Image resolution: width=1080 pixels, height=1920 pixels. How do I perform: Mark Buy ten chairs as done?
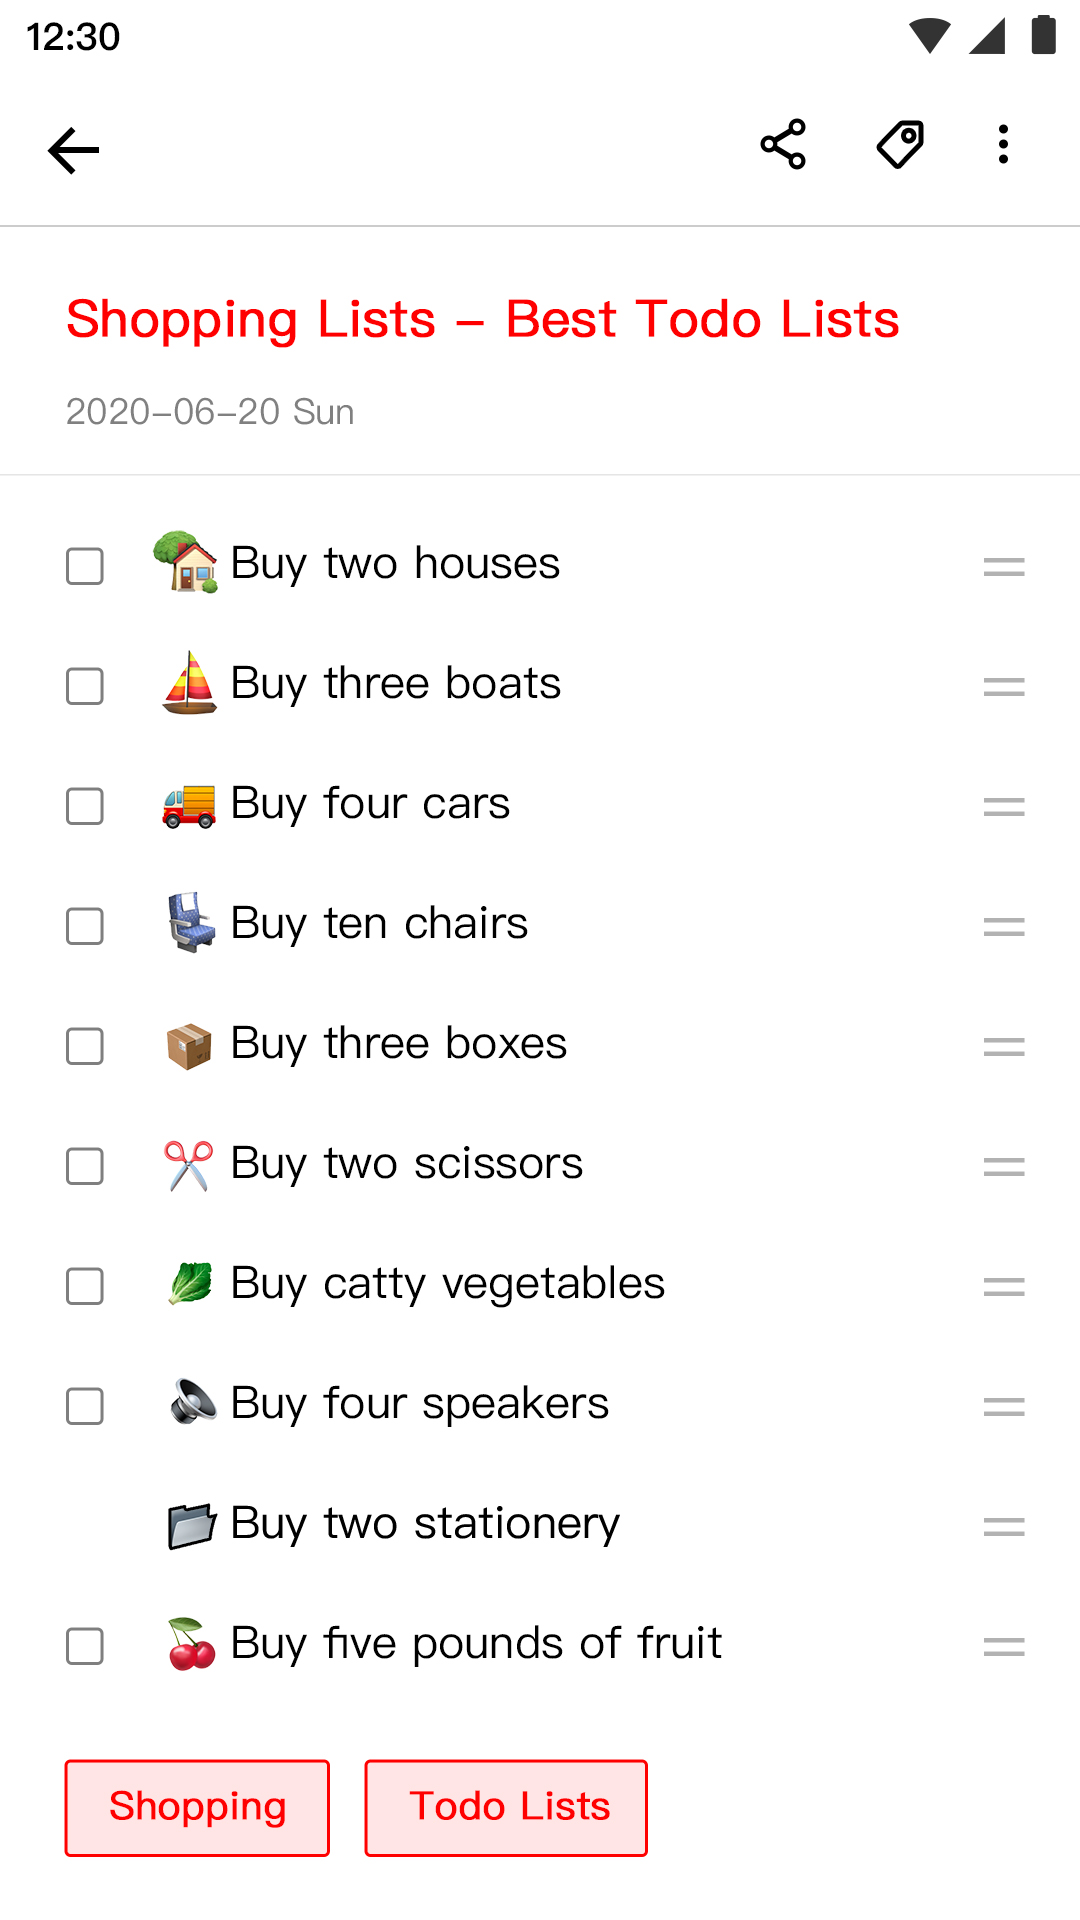click(x=85, y=927)
